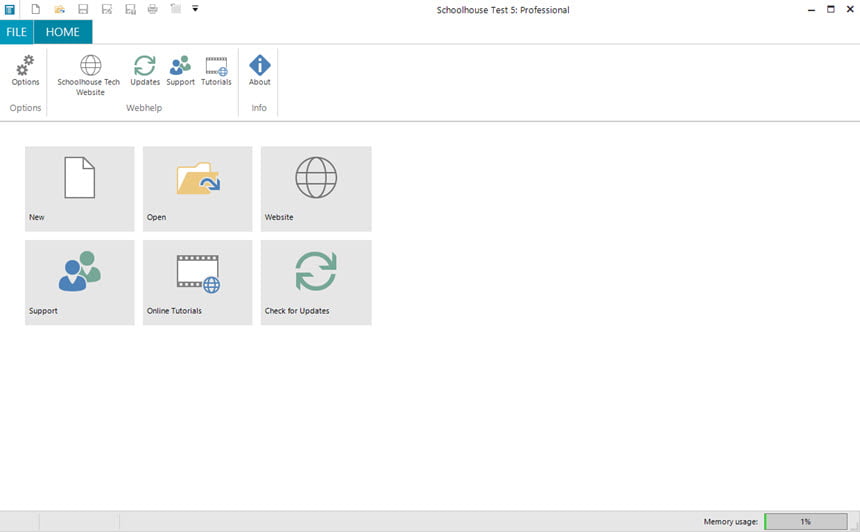This screenshot has height=532, width=860.
Task: Expand the quick access toolbar customize arrow
Action: [195, 8]
